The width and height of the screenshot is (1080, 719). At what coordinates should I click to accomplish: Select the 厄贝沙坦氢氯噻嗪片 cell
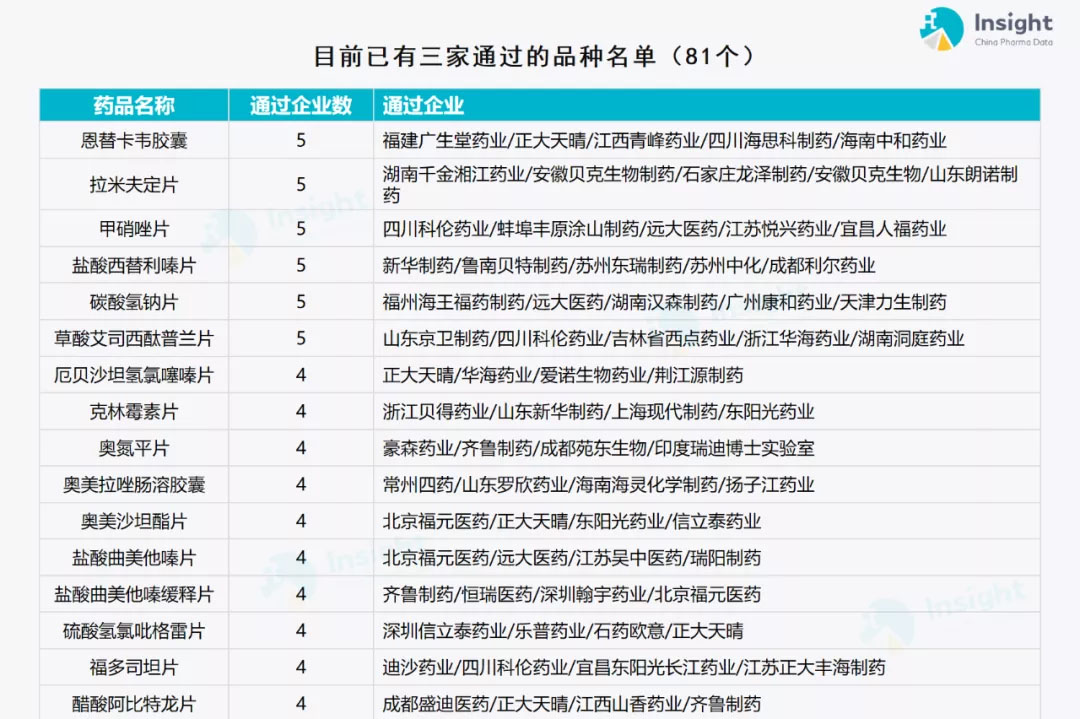pos(134,376)
